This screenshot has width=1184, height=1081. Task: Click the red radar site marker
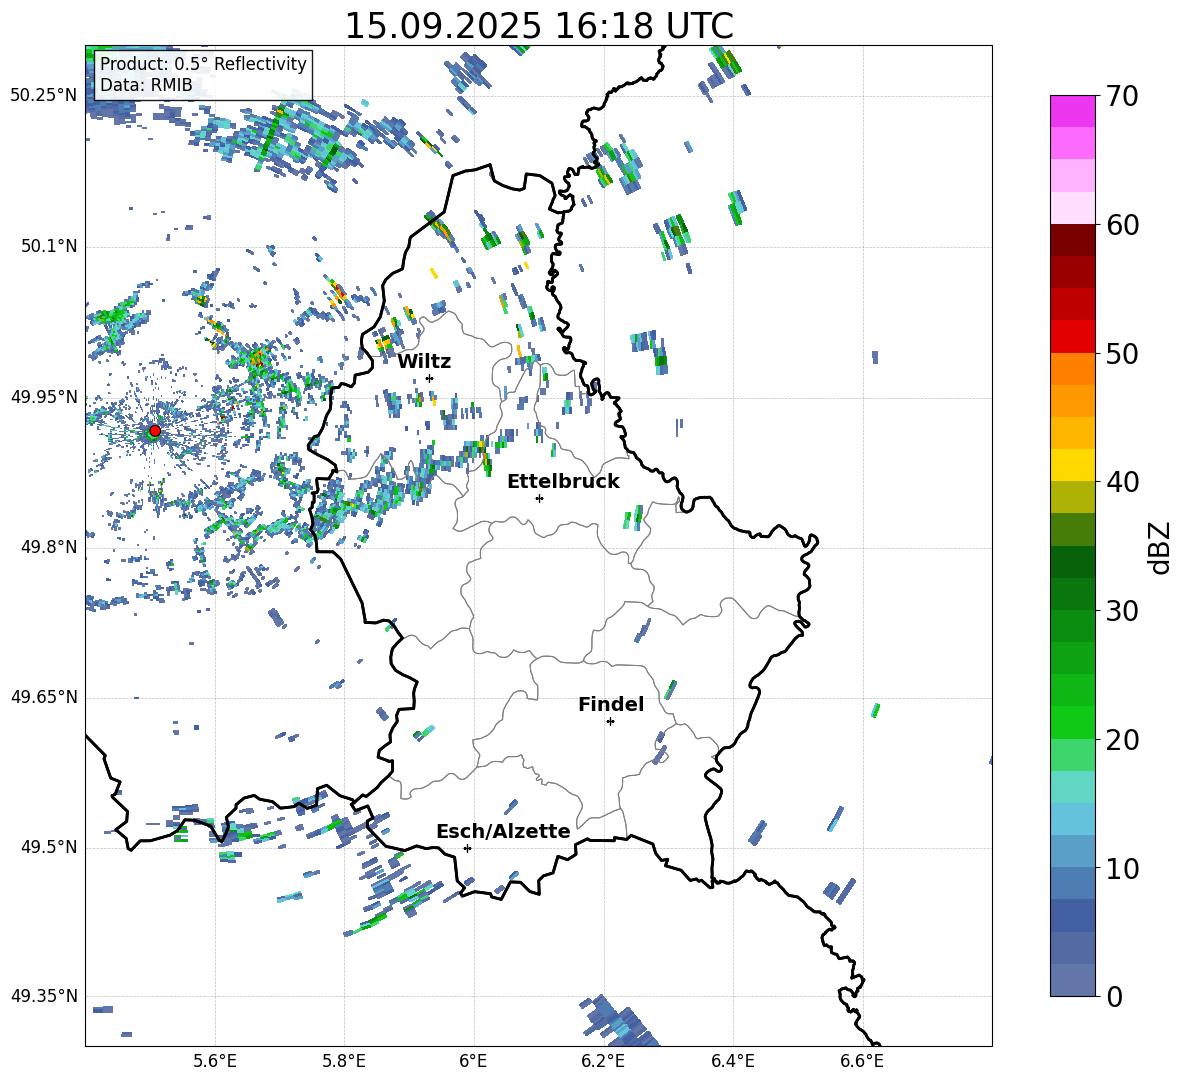tap(155, 431)
